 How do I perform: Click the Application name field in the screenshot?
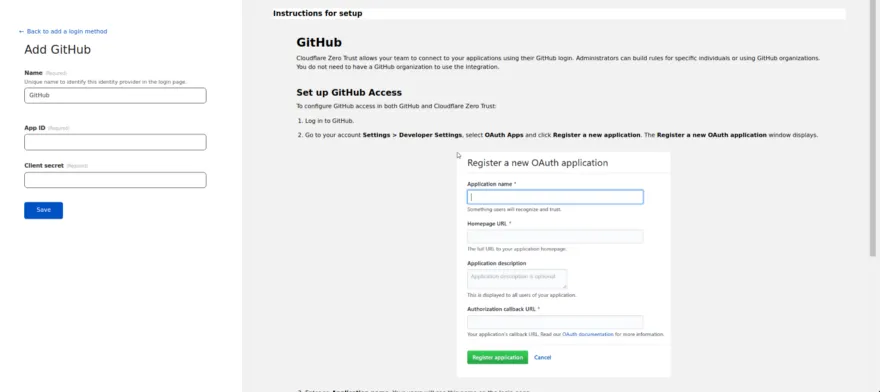(555, 197)
